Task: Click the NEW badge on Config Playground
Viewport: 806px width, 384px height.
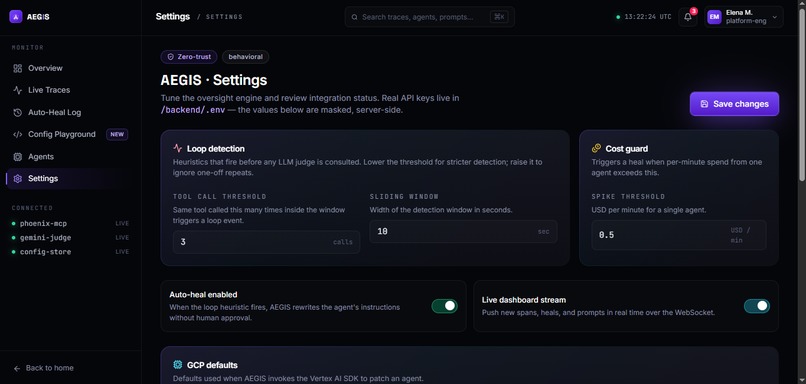Action: pyautogui.click(x=117, y=134)
